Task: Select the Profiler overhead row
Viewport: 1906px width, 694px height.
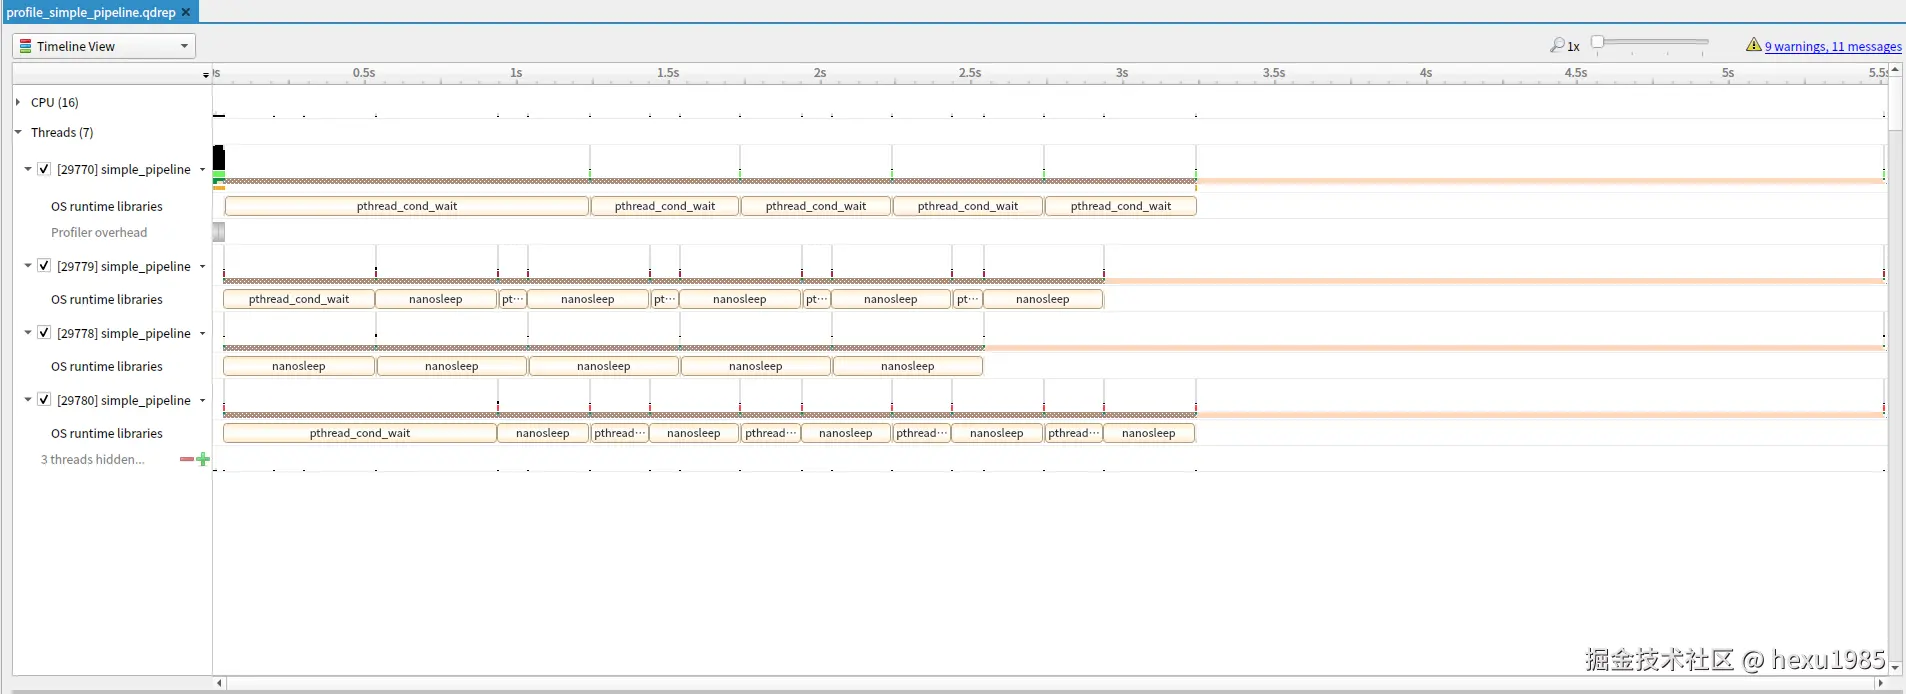Action: 99,232
